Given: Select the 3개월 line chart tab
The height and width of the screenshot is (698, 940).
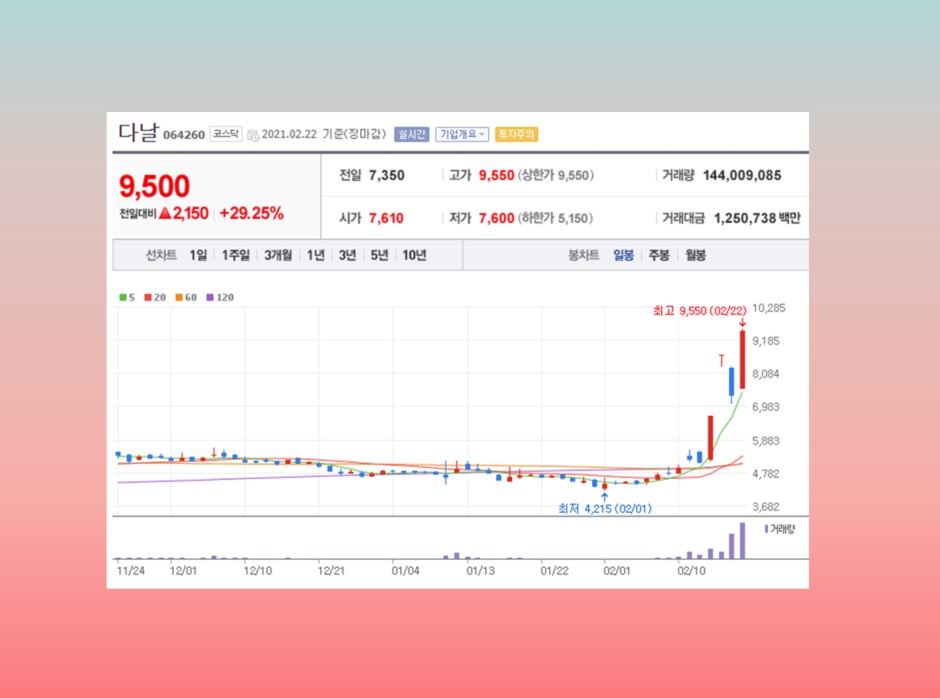Looking at the screenshot, I should coord(278,255).
